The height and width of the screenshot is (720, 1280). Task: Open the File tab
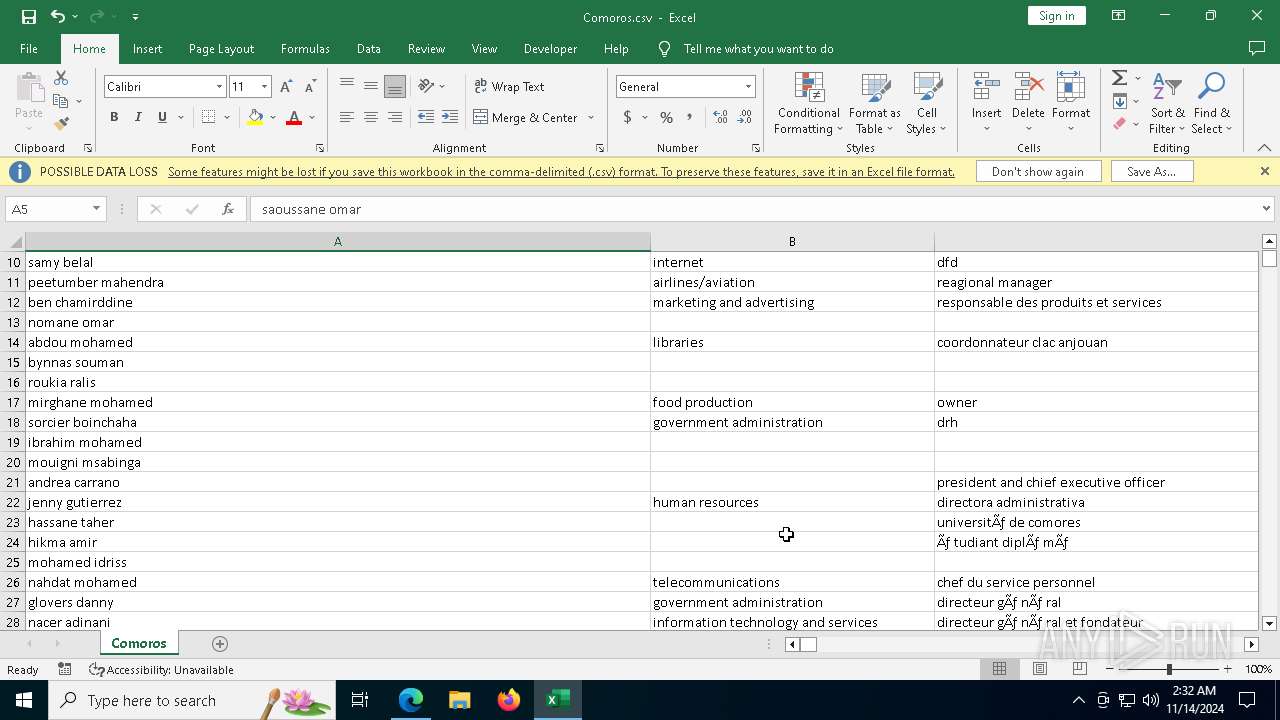point(29,48)
